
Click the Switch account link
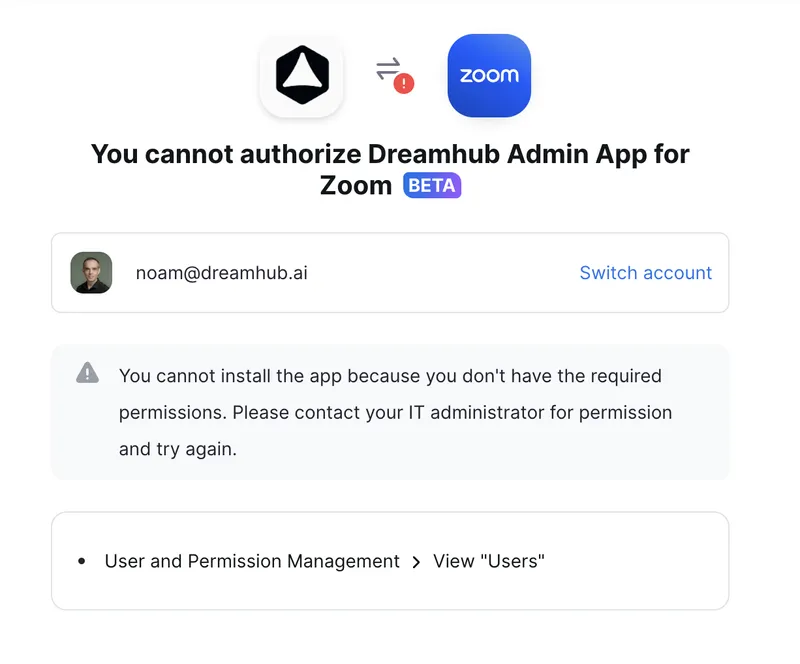[x=645, y=273]
